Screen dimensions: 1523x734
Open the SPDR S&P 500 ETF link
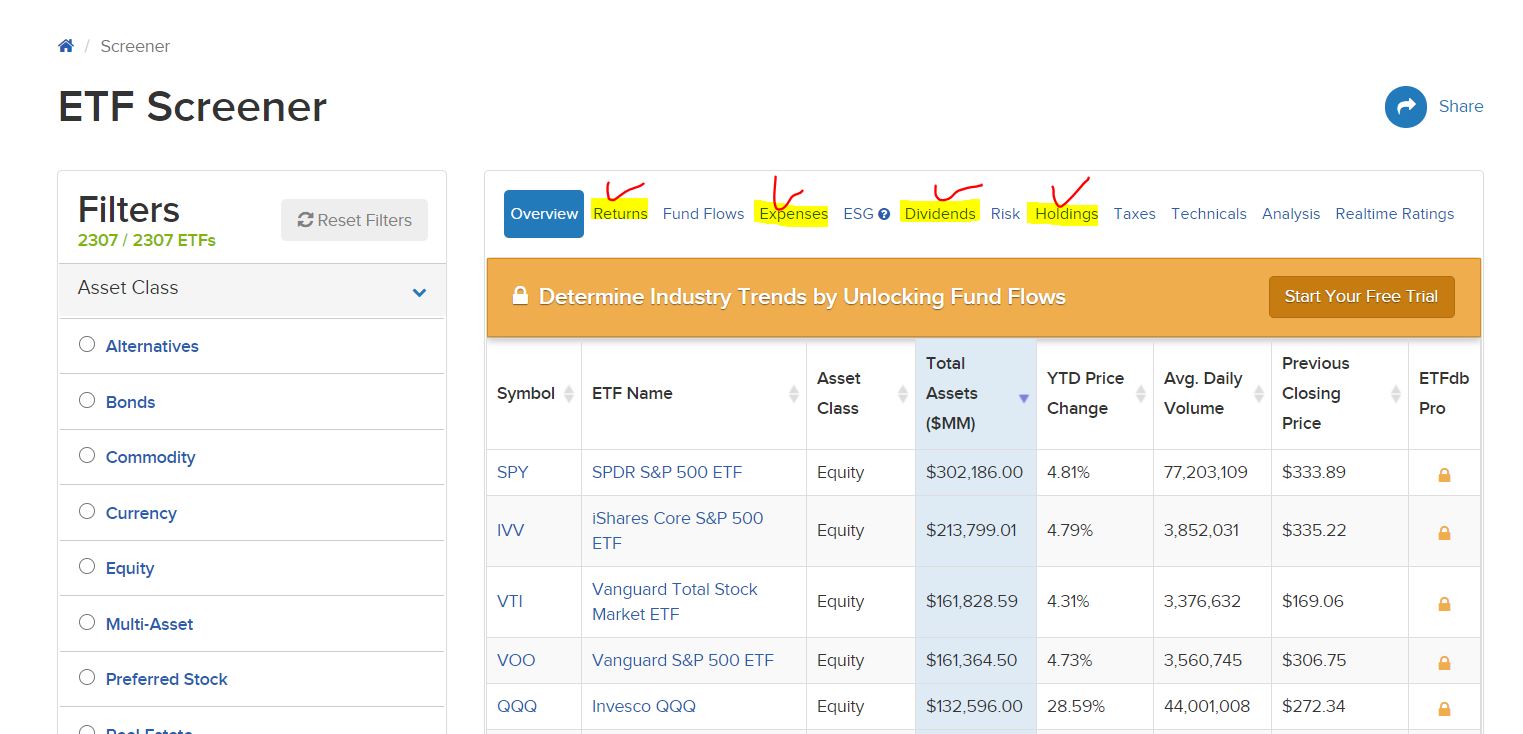tap(667, 472)
